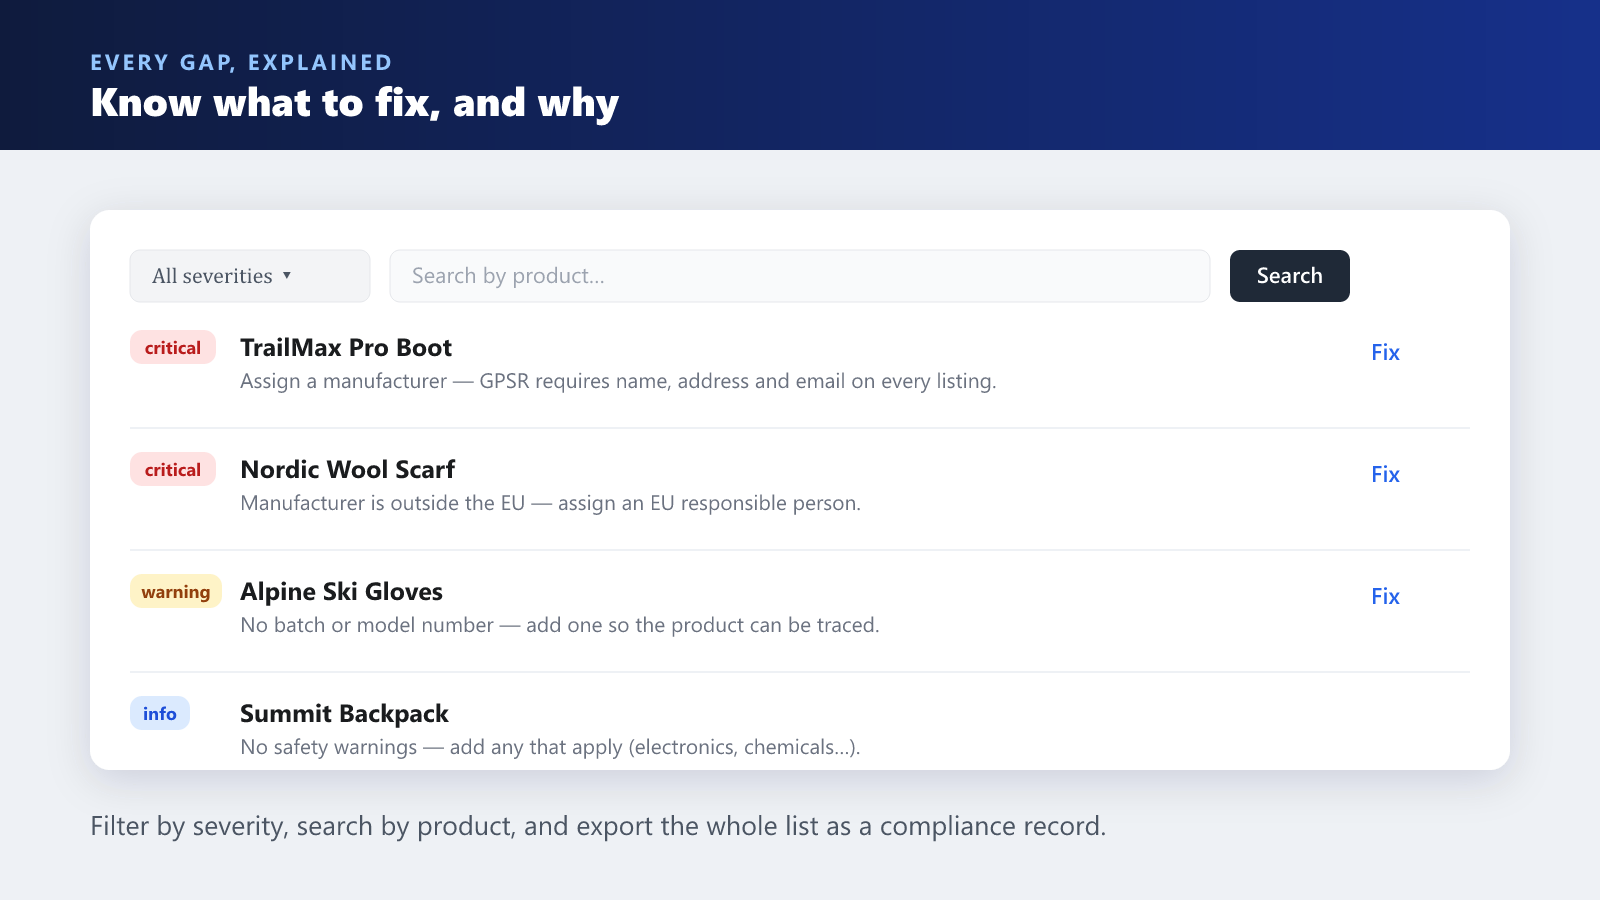Click the warning badge on Alpine Ski Gloves

click(x=176, y=591)
